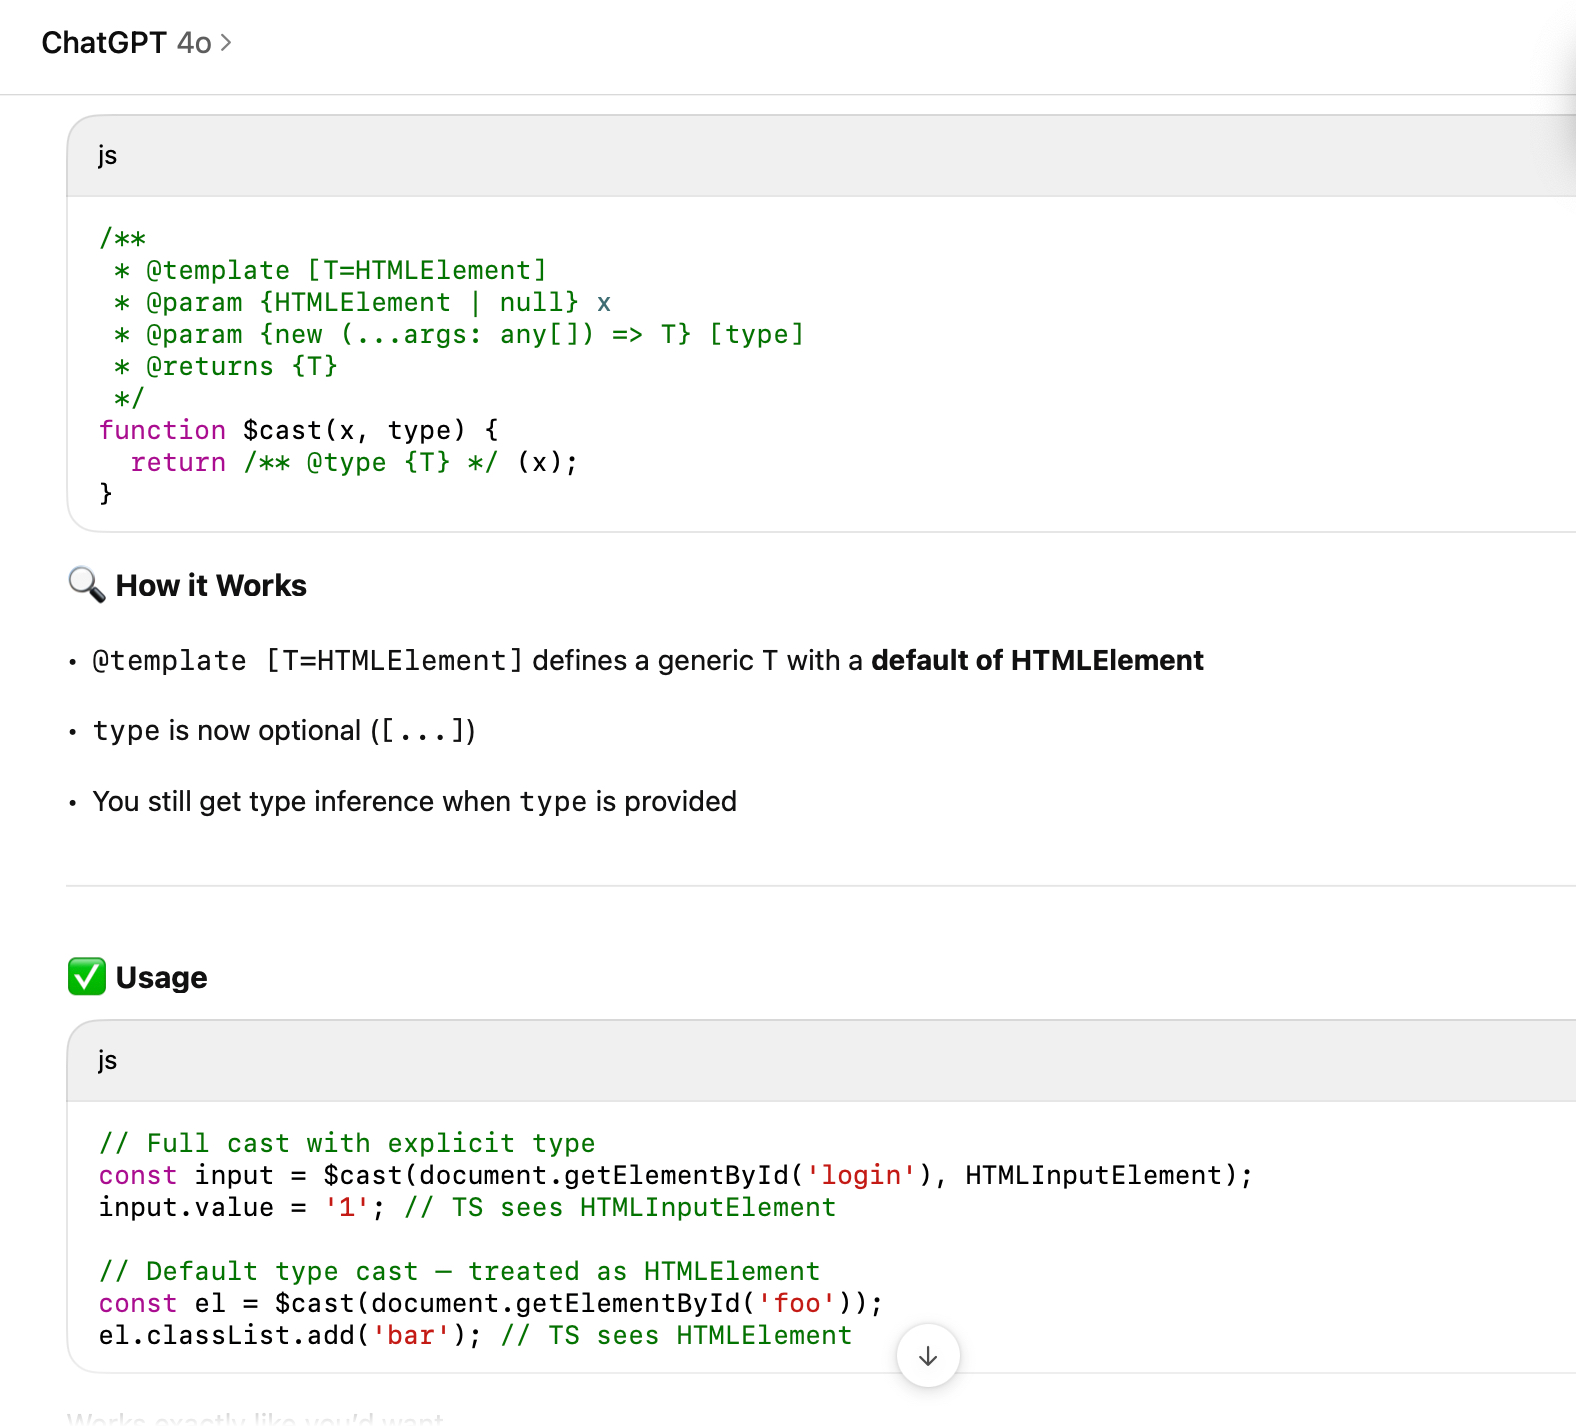Click 'You still get type inference' bullet
1576x1426 pixels.
414,802
